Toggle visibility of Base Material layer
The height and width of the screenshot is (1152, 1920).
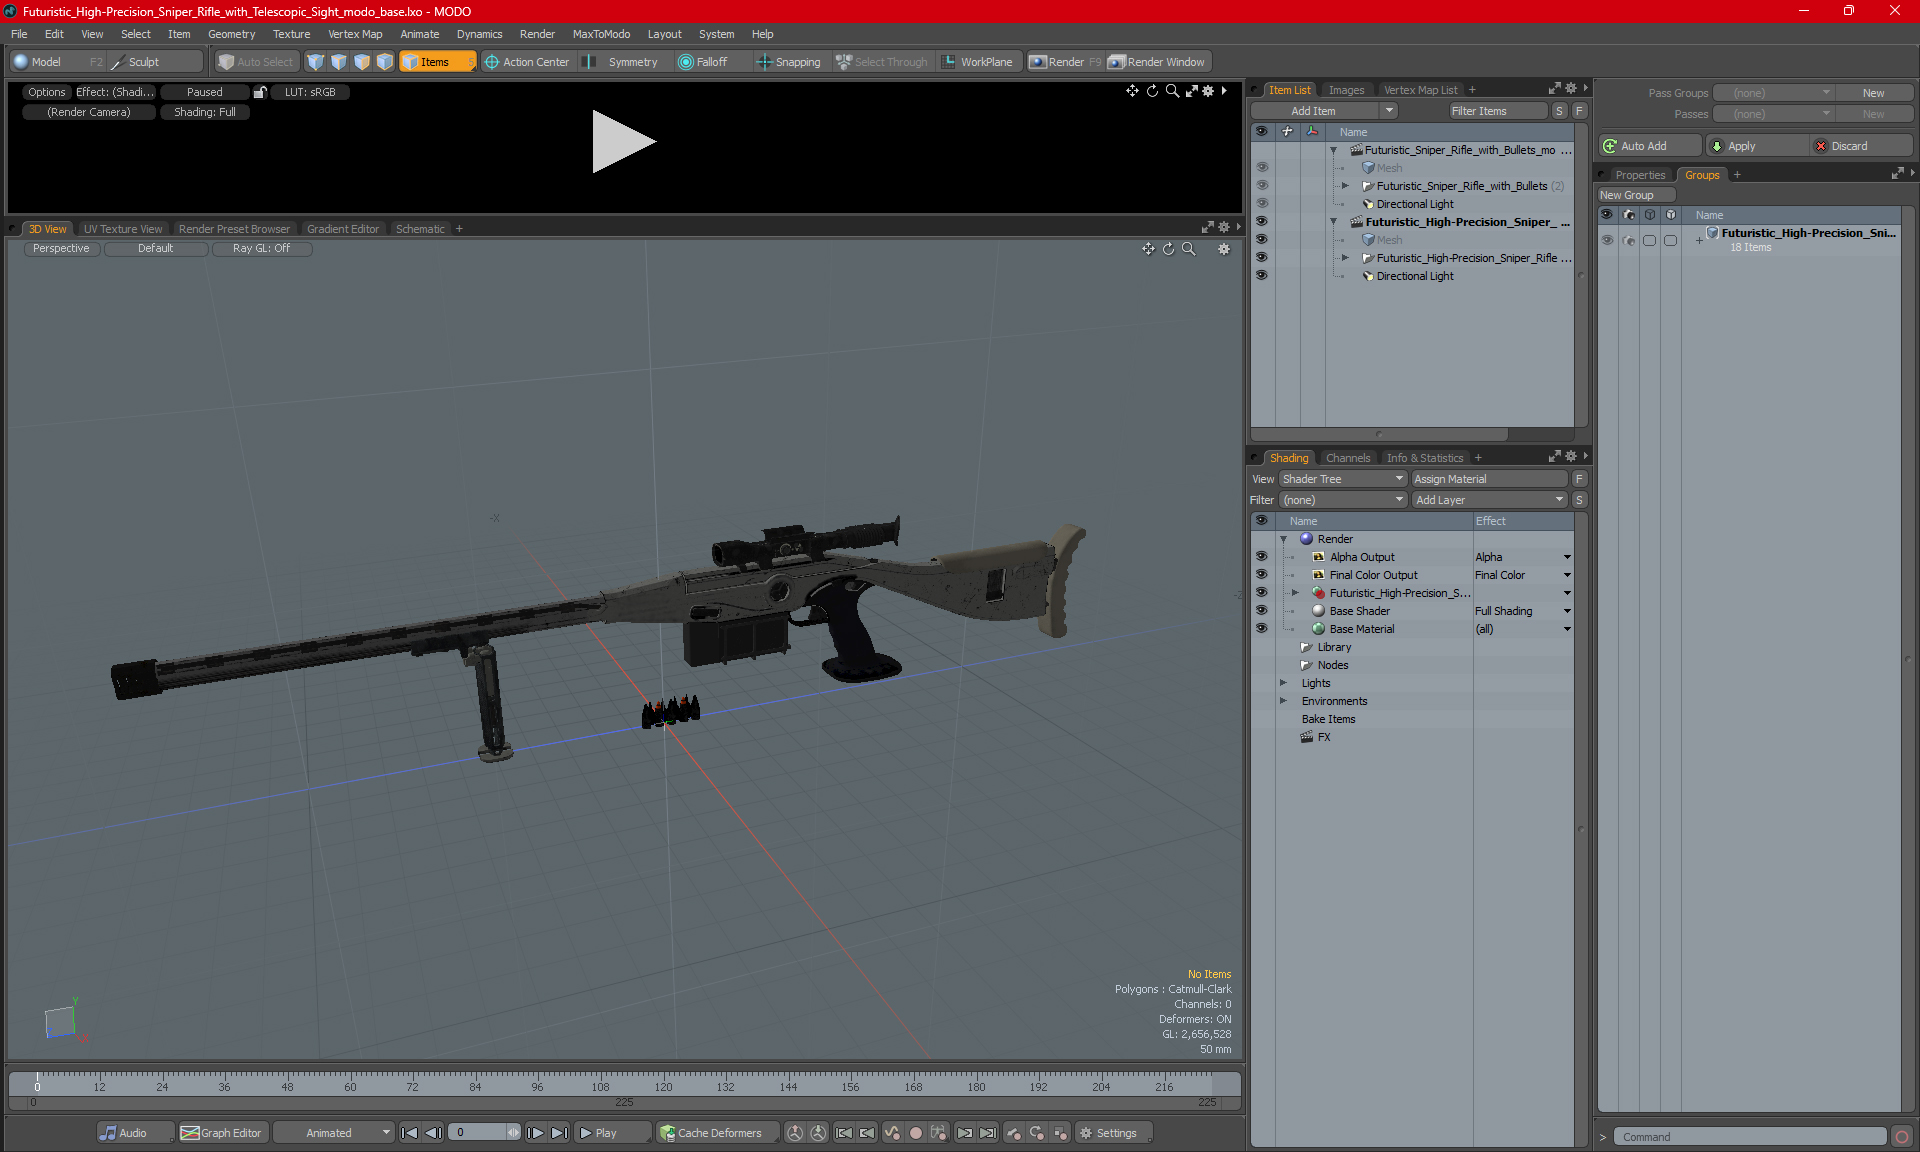(1262, 629)
